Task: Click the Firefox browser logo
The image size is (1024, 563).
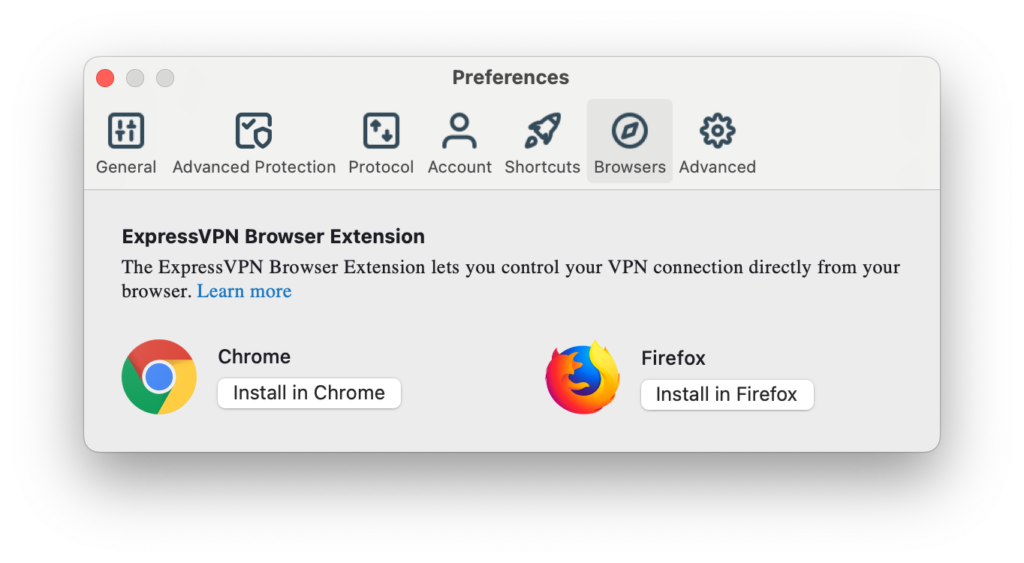Action: tap(582, 378)
